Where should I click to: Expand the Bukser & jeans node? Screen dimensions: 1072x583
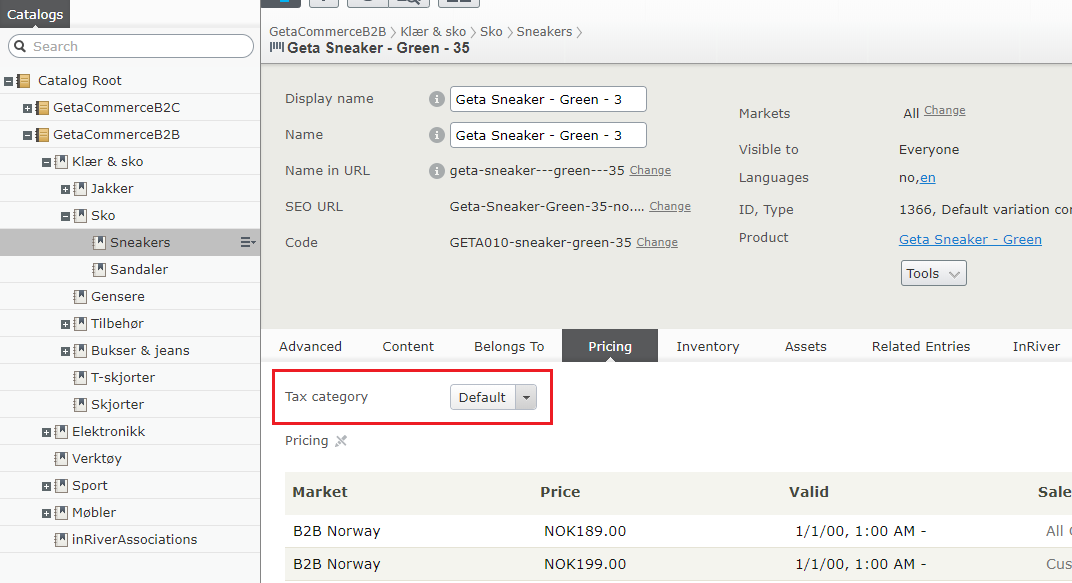click(x=66, y=351)
